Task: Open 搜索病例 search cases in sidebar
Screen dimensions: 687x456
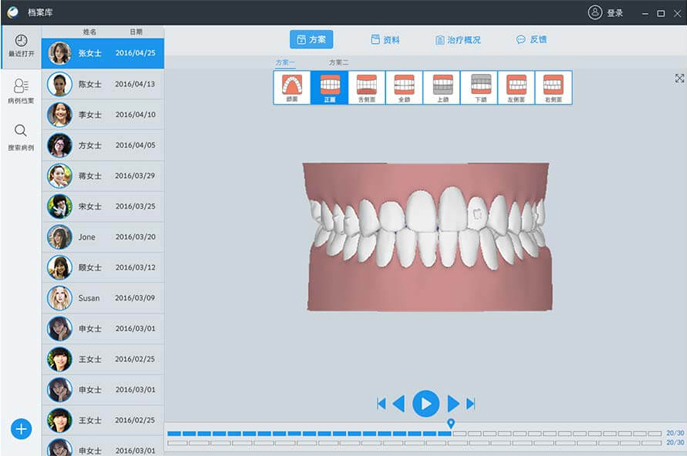Action: click(x=21, y=137)
